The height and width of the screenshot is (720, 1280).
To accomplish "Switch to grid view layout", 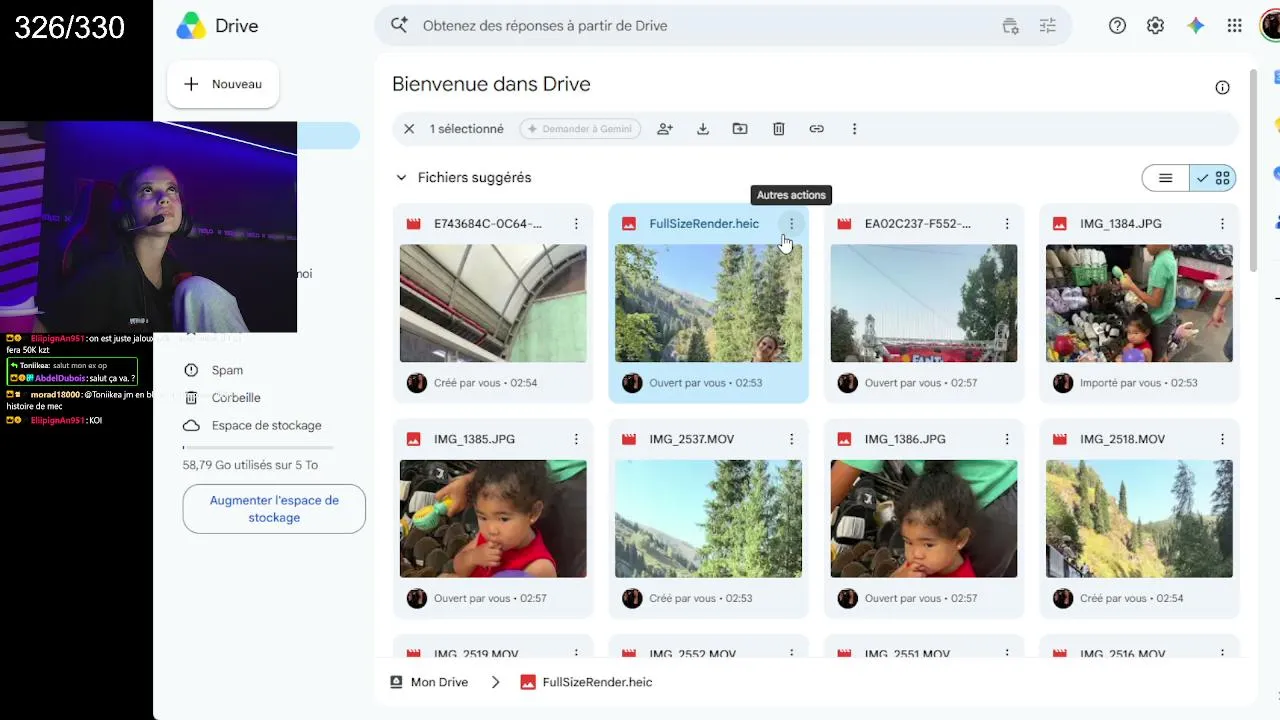I will click(x=1213, y=178).
